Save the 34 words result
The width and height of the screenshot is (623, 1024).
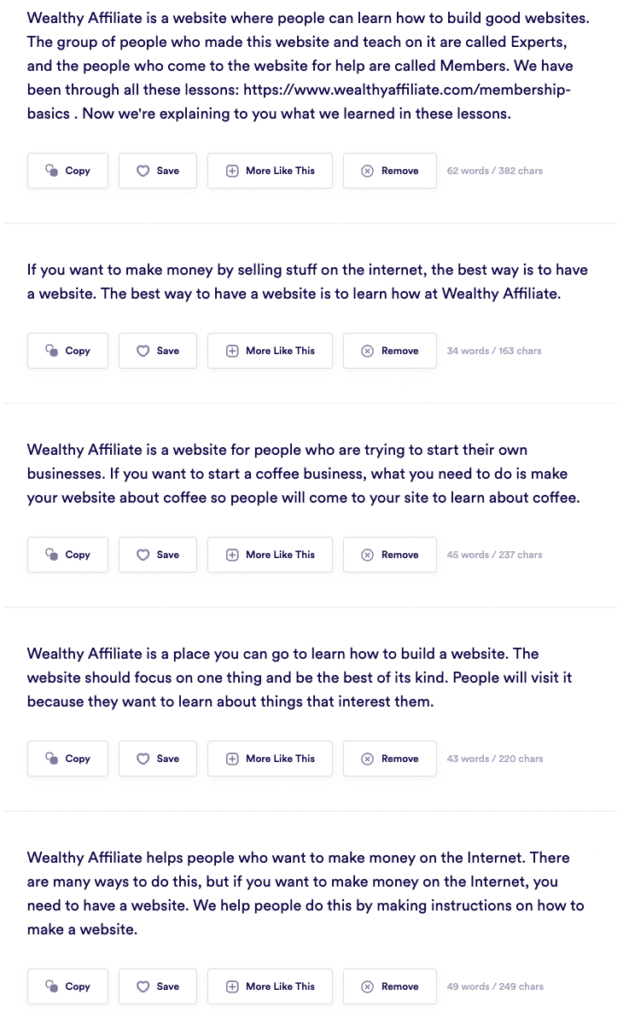(x=157, y=351)
